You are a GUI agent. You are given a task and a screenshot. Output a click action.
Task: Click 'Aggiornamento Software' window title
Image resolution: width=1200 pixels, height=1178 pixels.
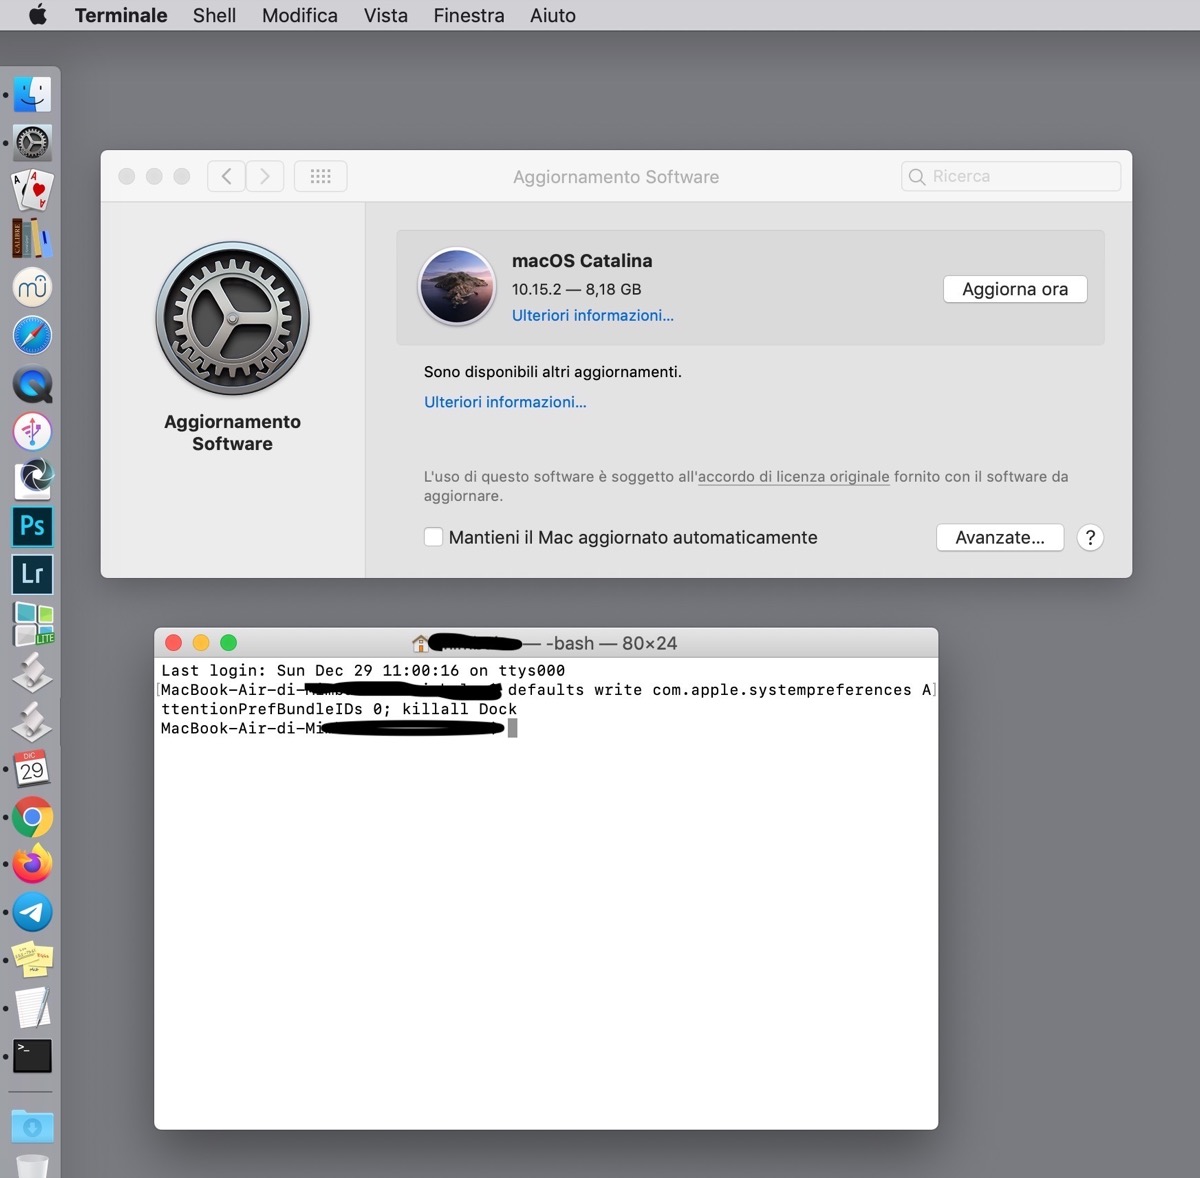click(616, 177)
